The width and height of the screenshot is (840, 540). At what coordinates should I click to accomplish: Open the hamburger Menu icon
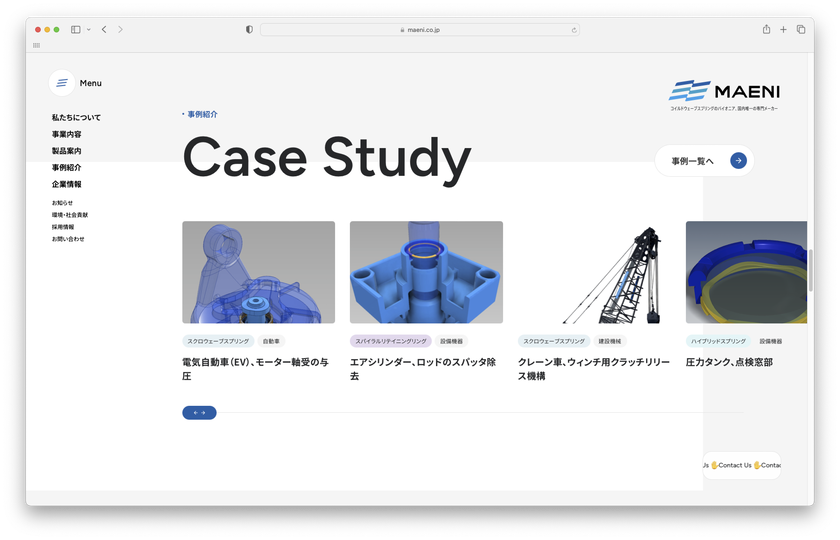[62, 83]
